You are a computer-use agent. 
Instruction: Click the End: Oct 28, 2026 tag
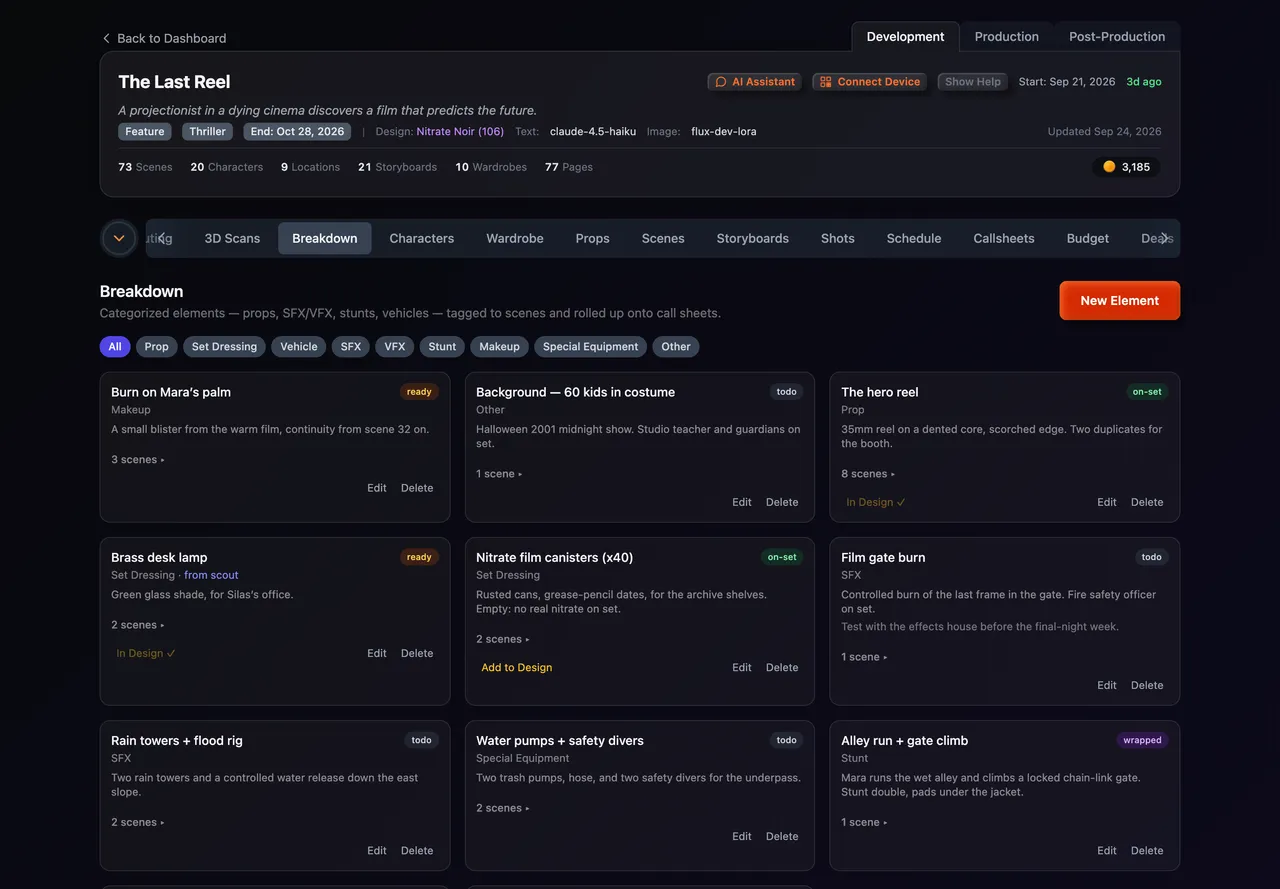pyautogui.click(x=297, y=132)
